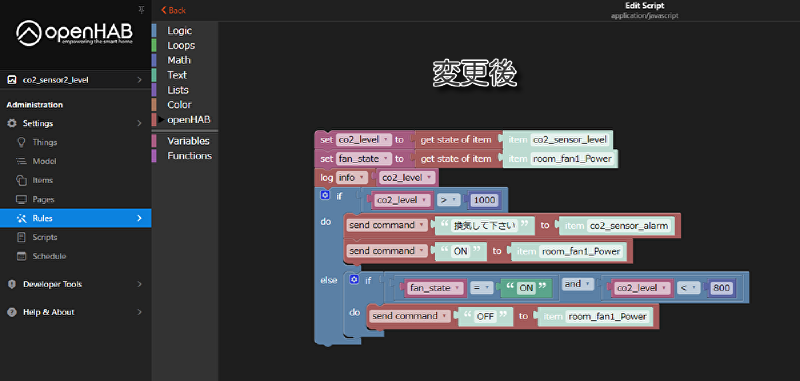The image size is (800, 381).
Task: Open the Rules administration page
Action: (76, 218)
